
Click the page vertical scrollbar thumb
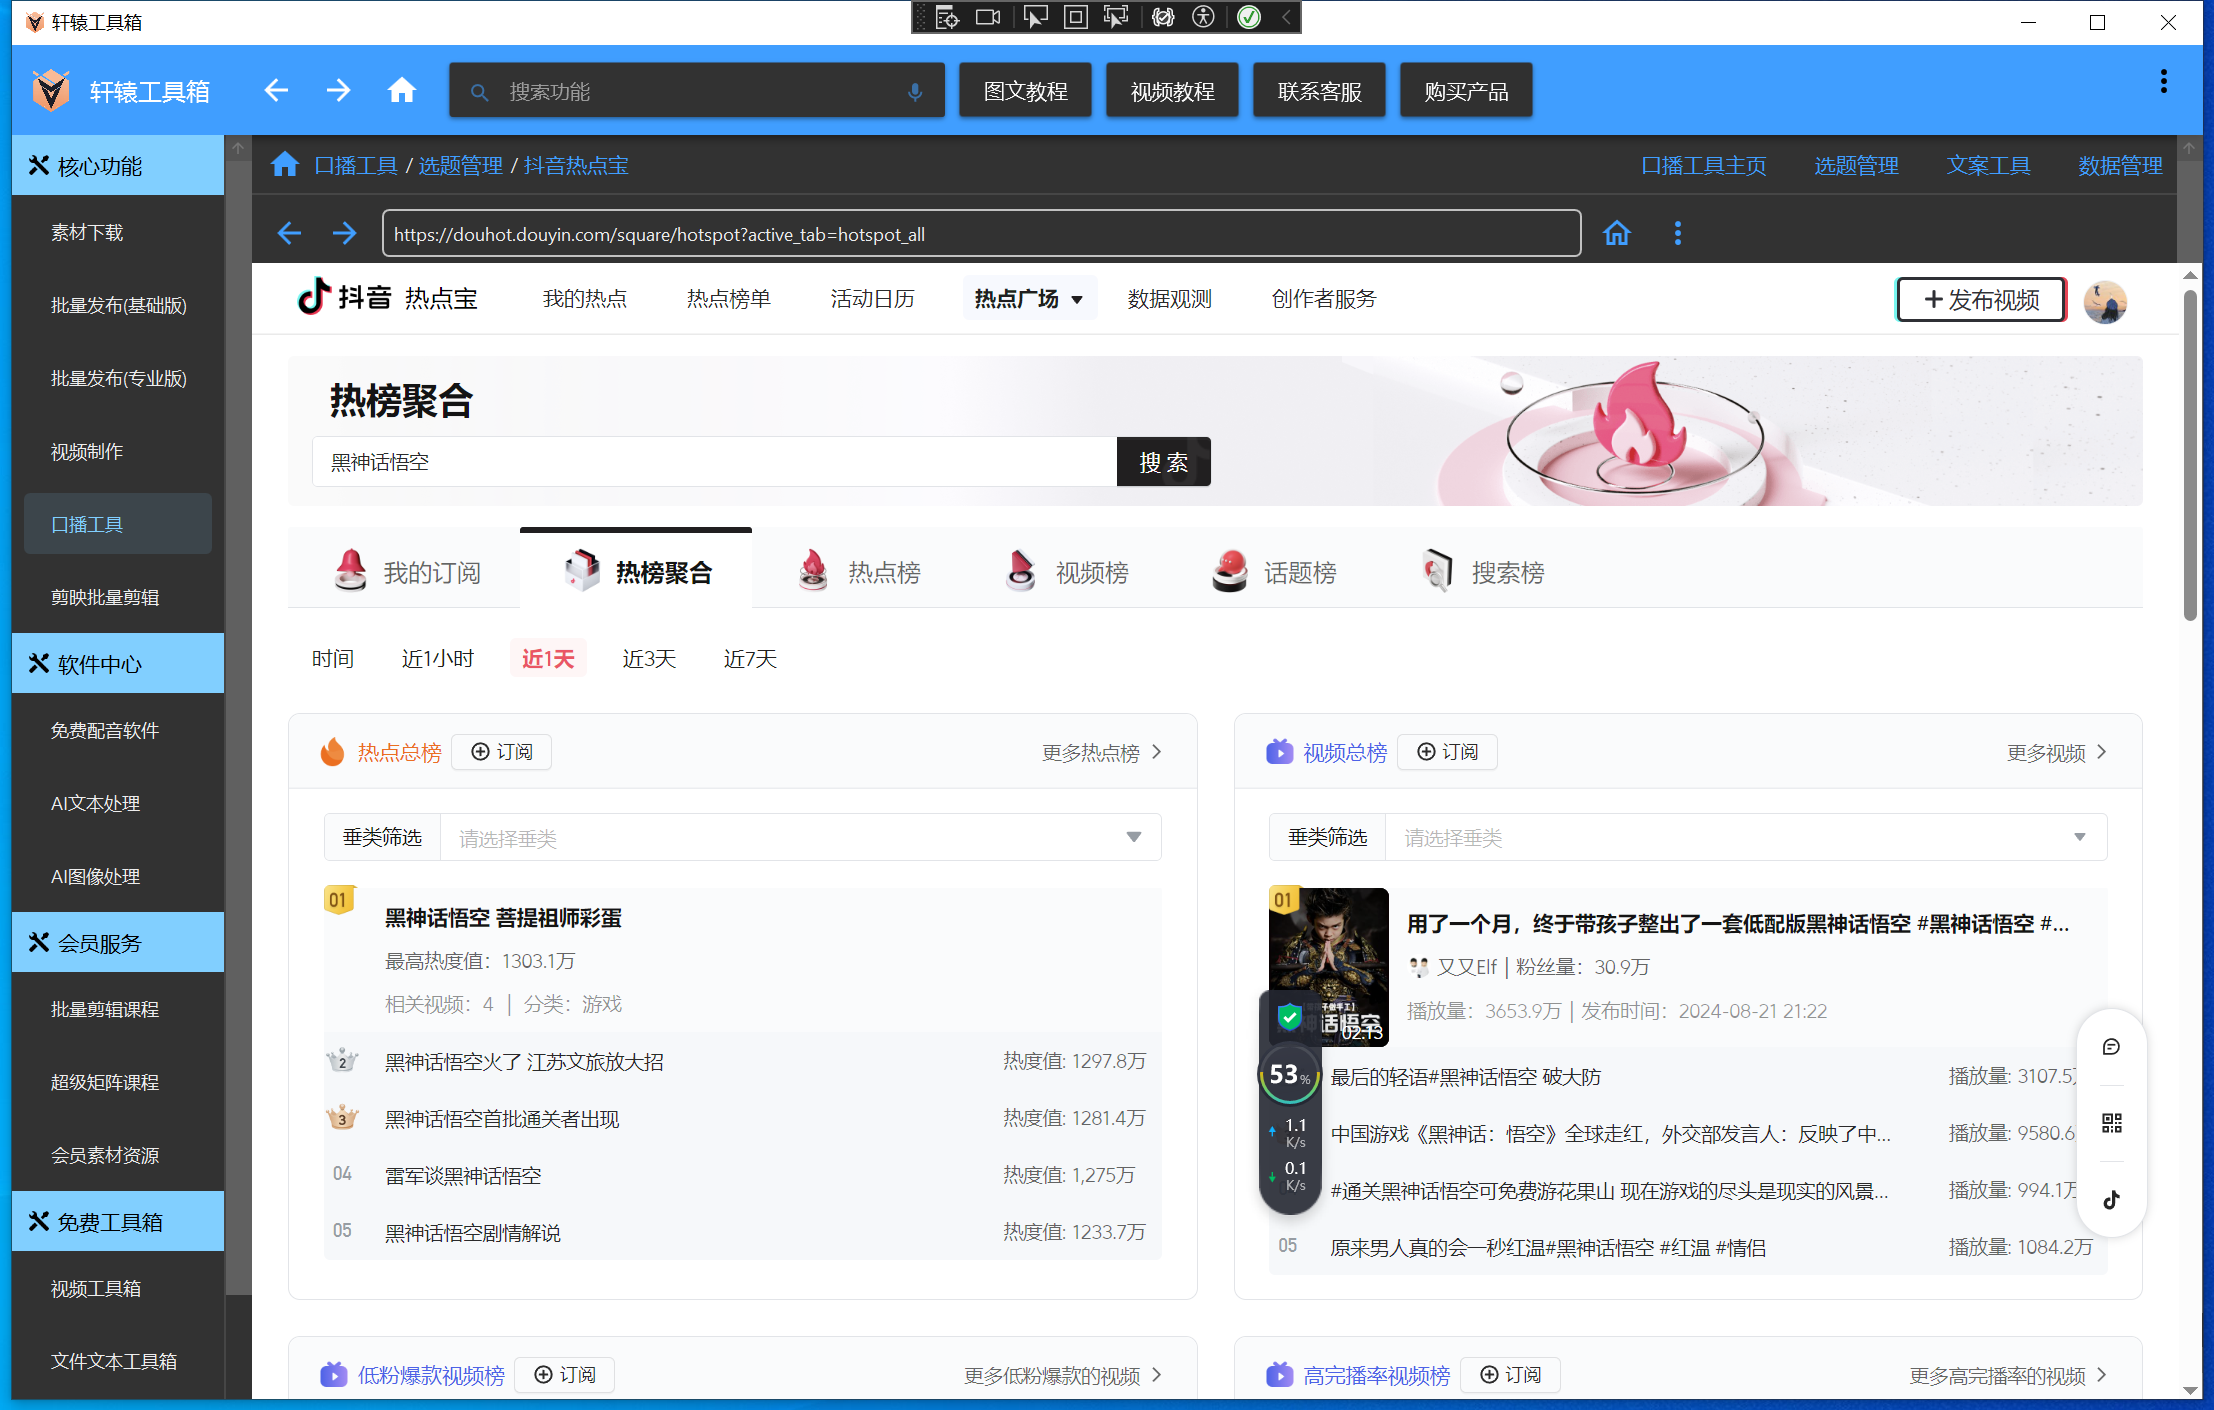[2190, 455]
